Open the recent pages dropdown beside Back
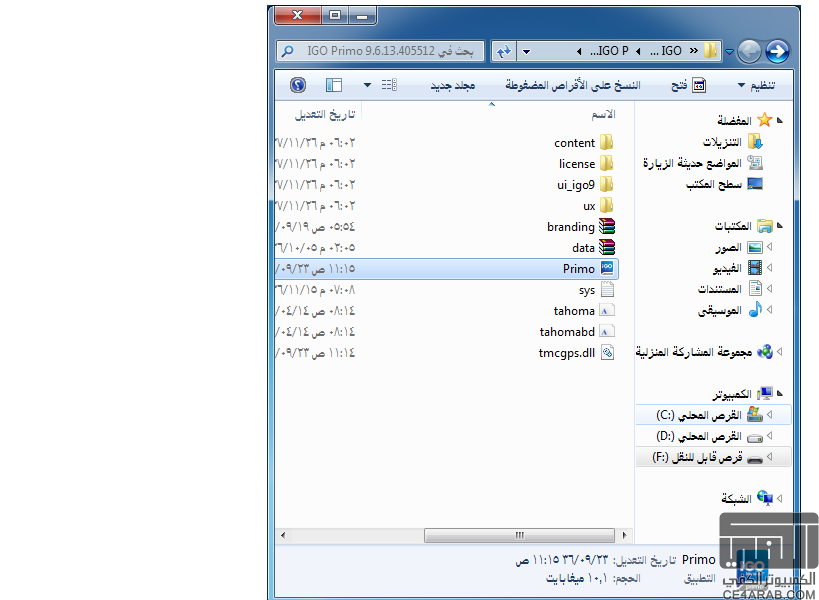This screenshot has width=819, height=600. 730,51
